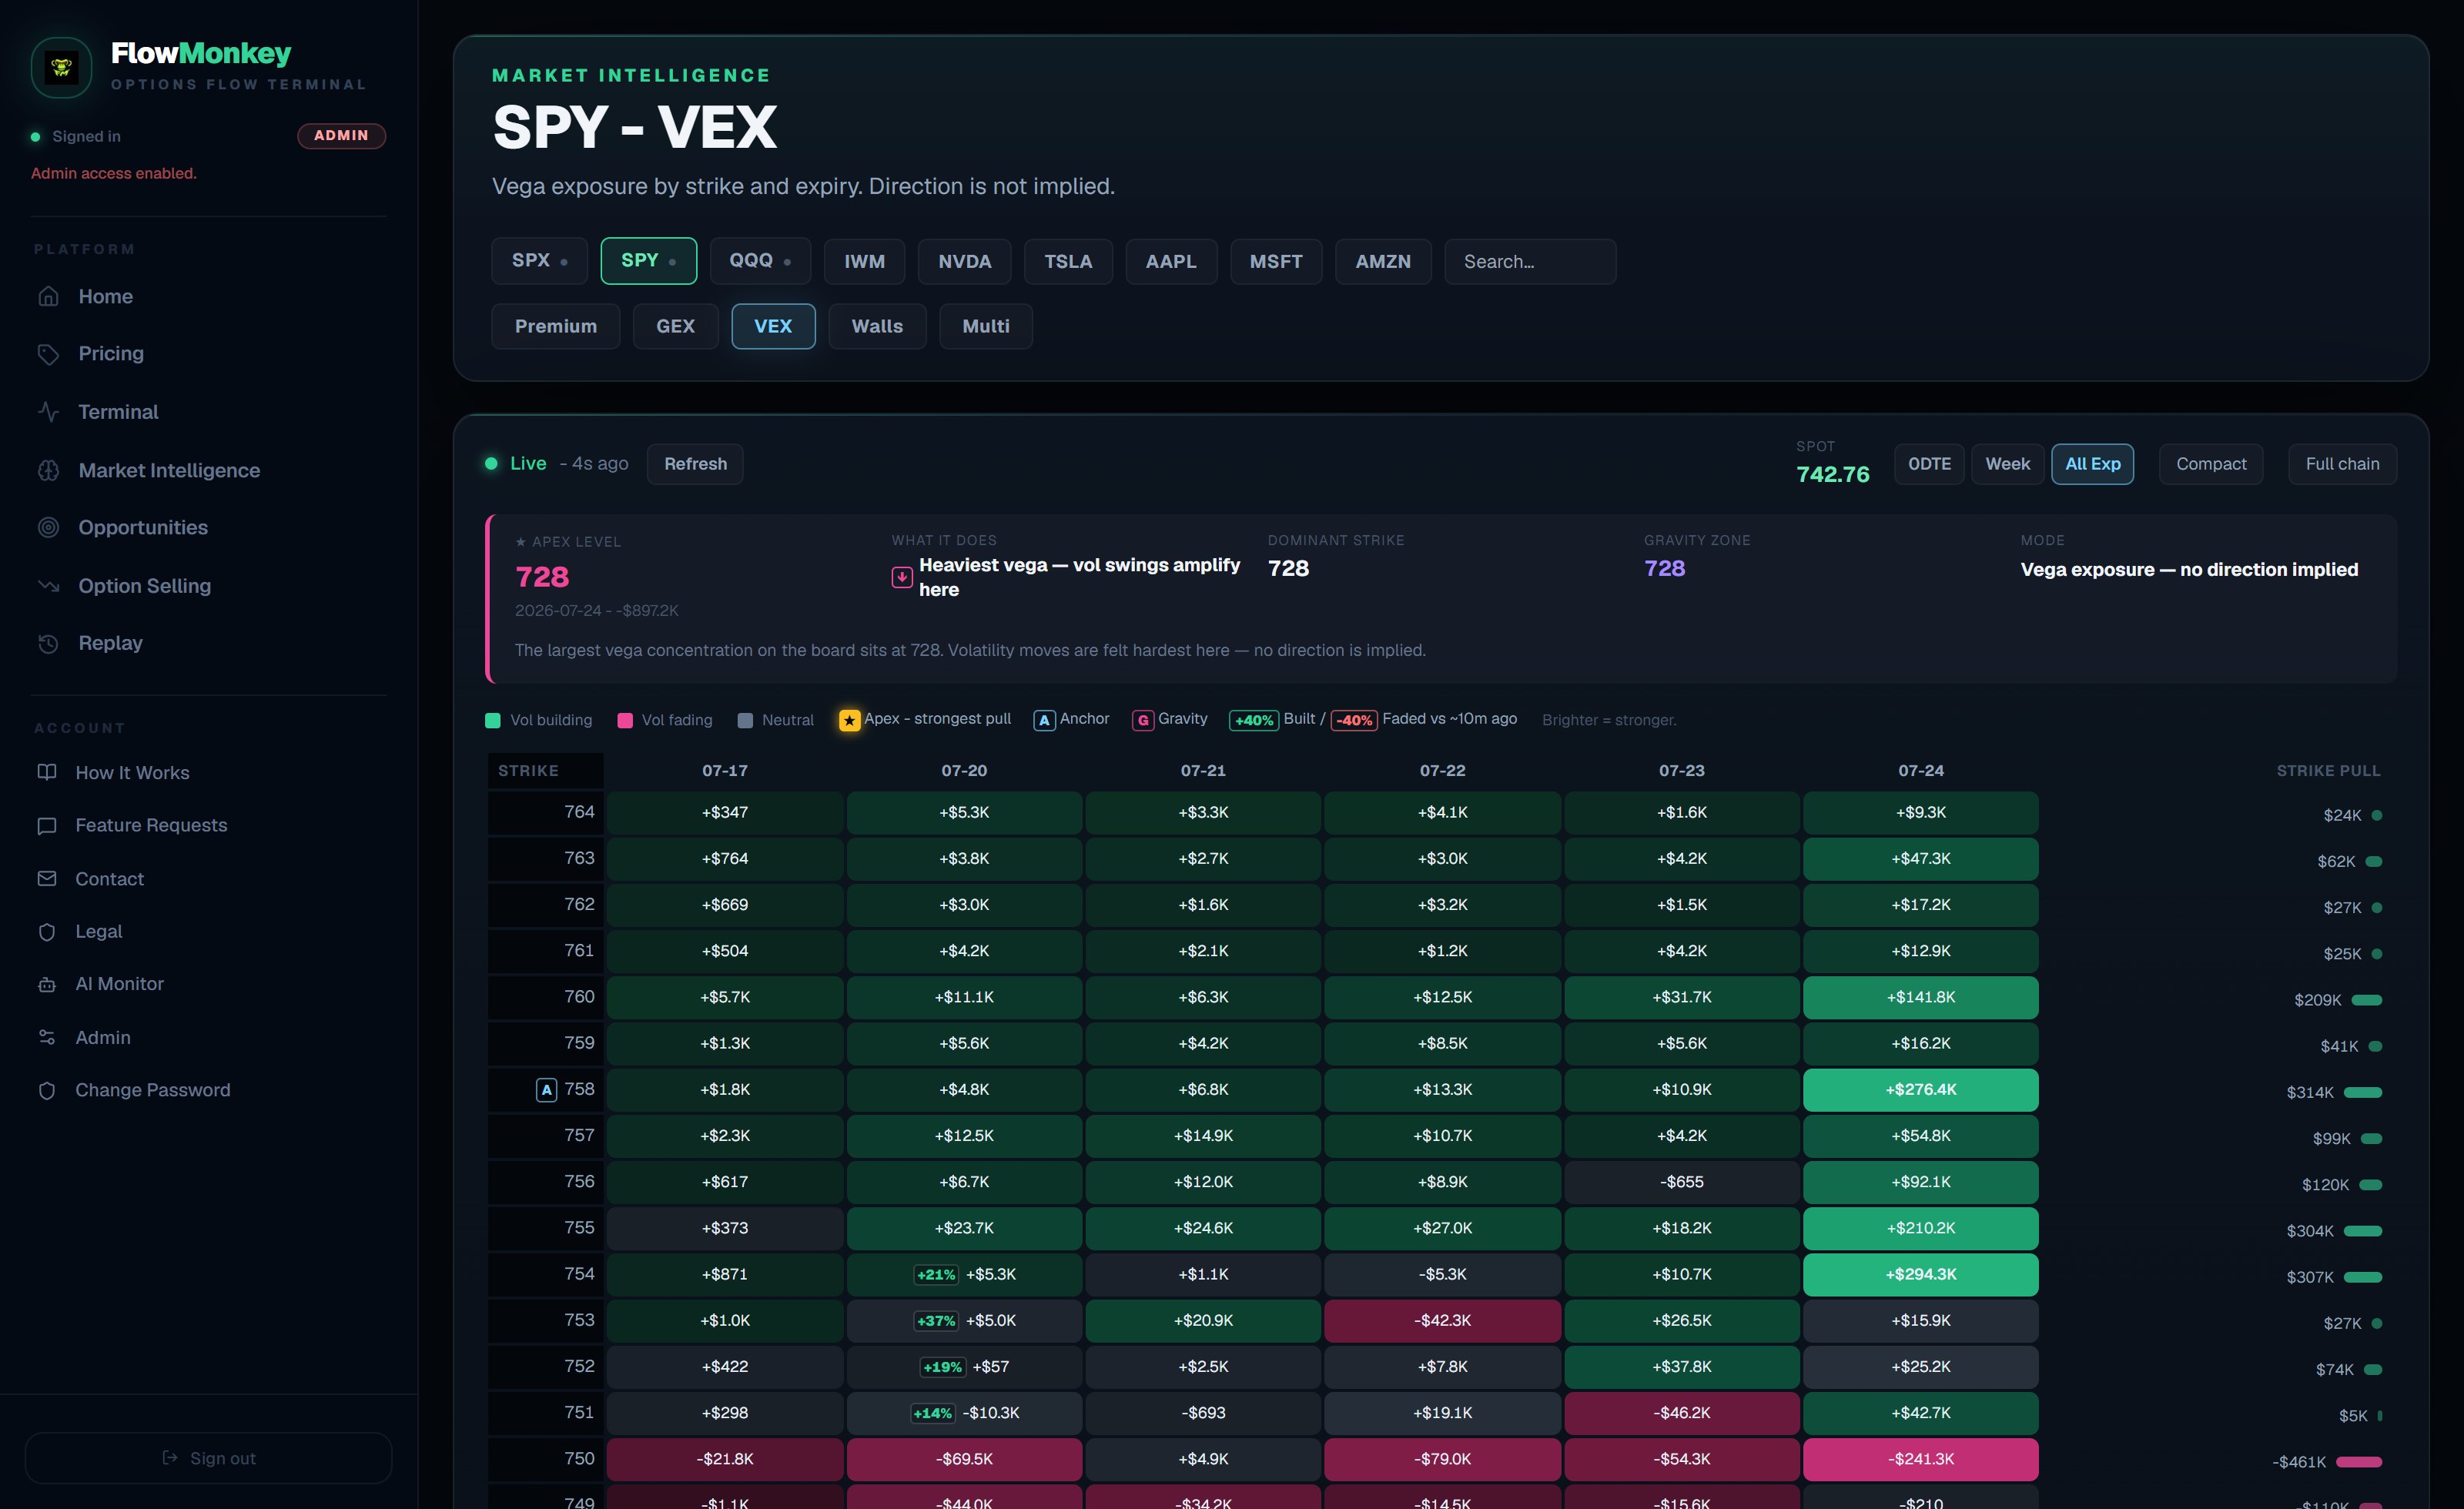2464x1509 pixels.
Task: Click the Feature Requests chat icon
Action: (x=47, y=826)
